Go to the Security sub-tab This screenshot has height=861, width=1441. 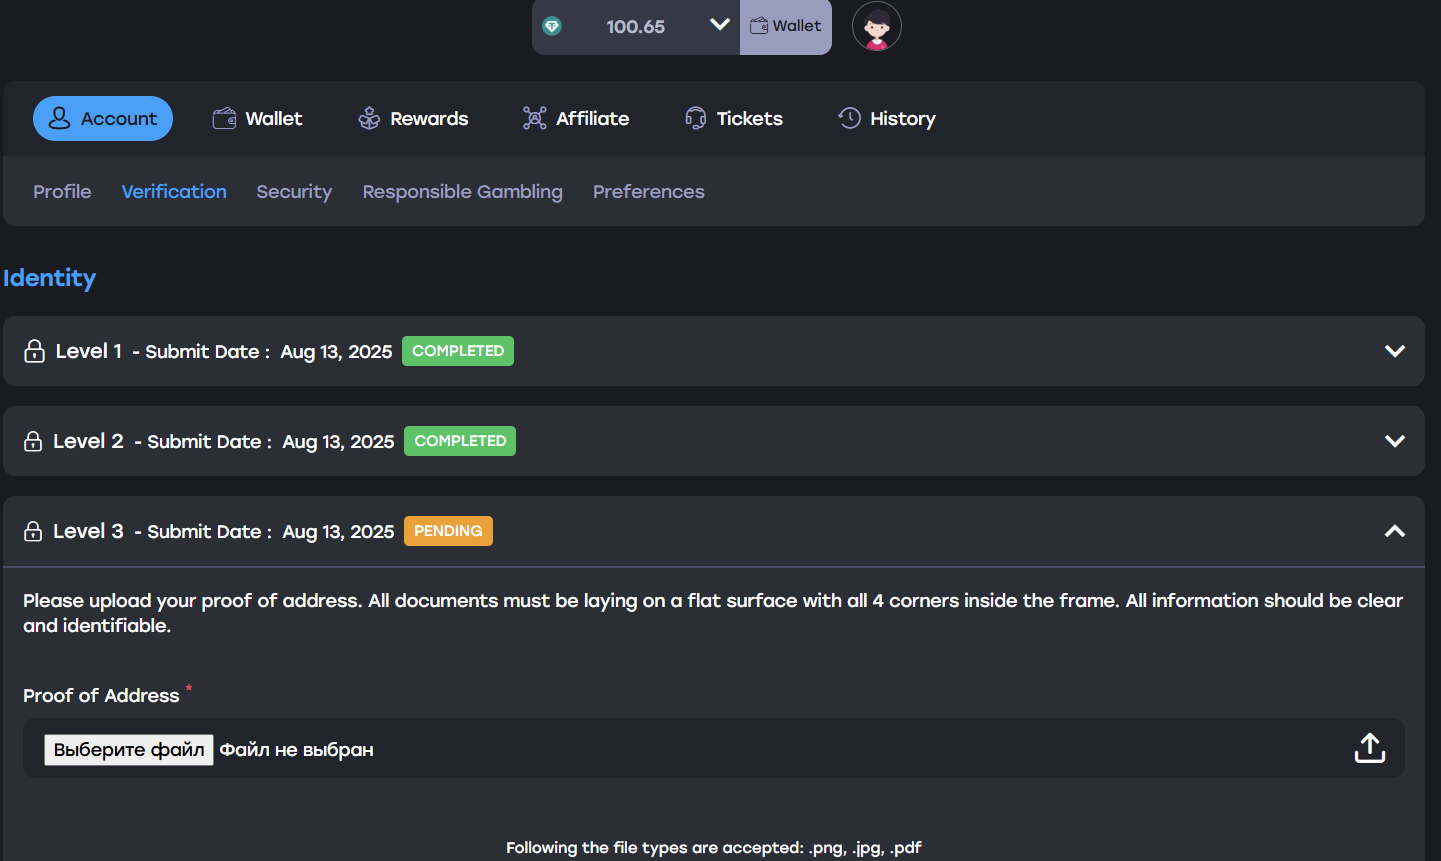294,191
